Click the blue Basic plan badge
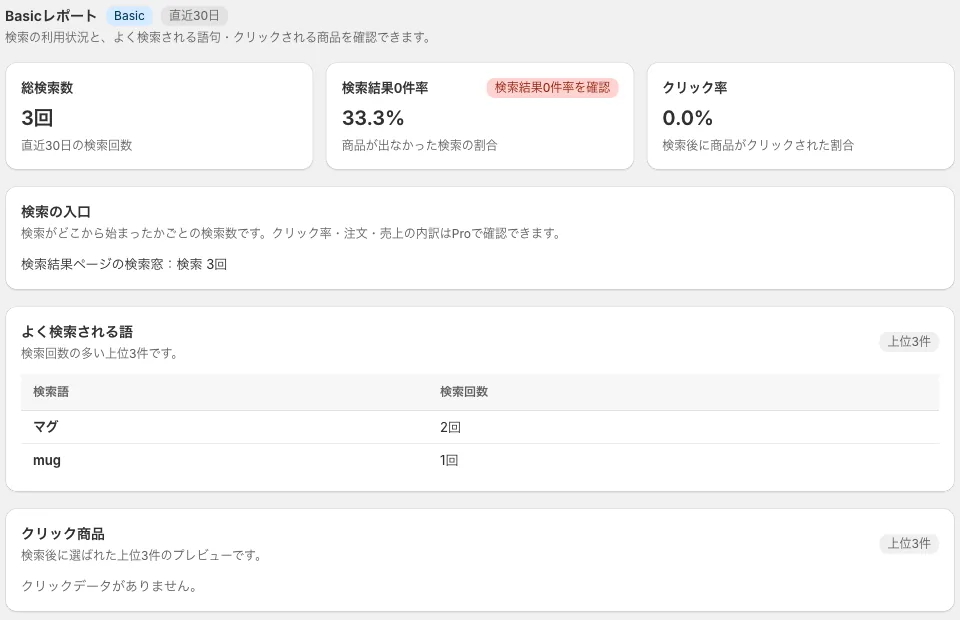This screenshot has height=620, width=960. pyautogui.click(x=129, y=16)
